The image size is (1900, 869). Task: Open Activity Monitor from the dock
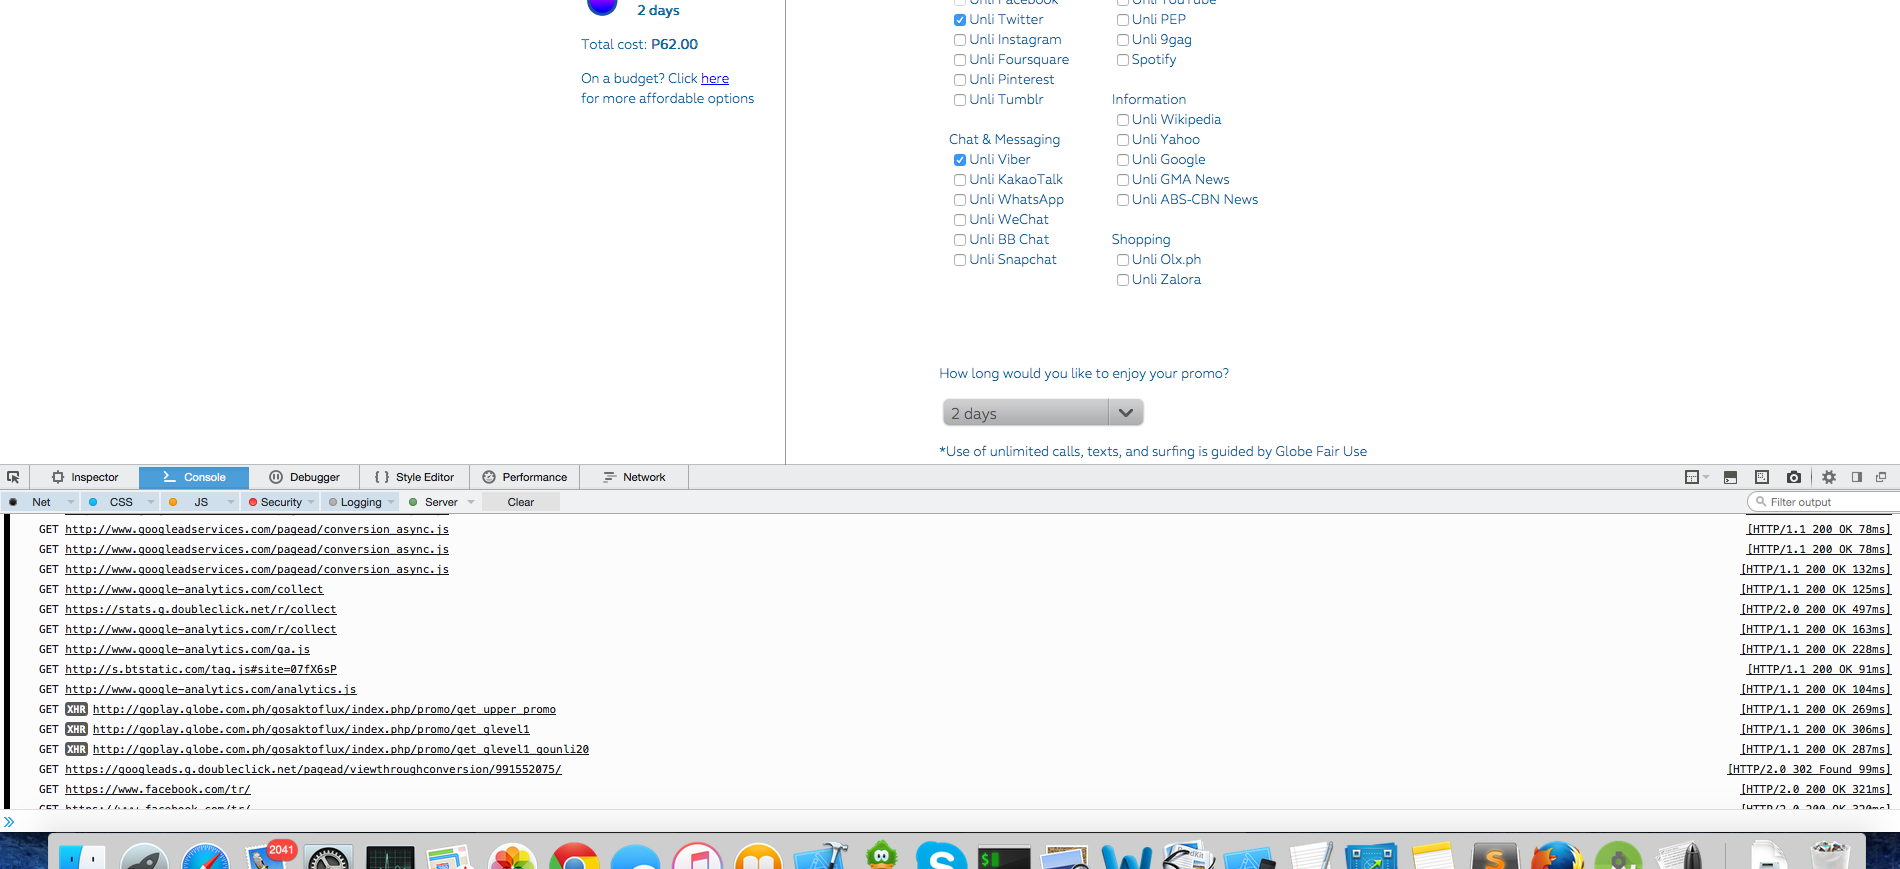point(390,857)
